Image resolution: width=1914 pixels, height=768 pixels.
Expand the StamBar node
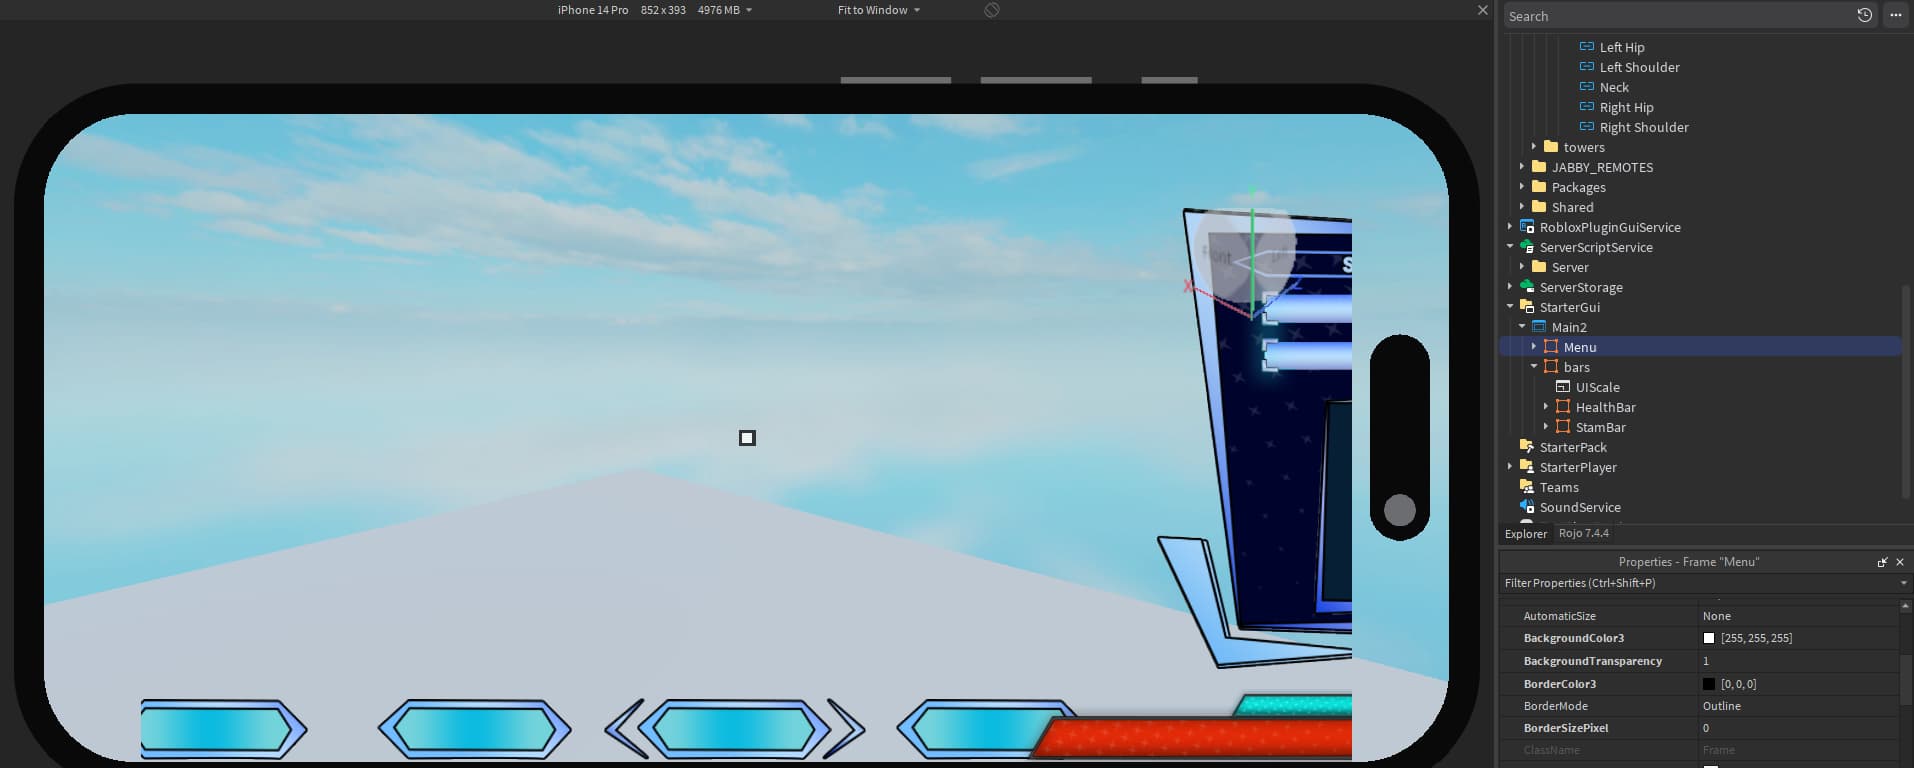[x=1546, y=427]
